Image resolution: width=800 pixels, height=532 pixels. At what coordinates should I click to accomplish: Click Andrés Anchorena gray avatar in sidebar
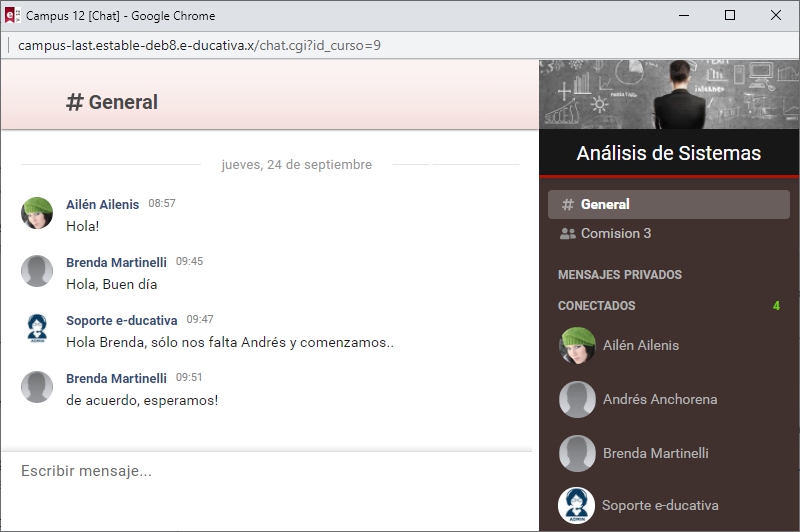click(577, 399)
